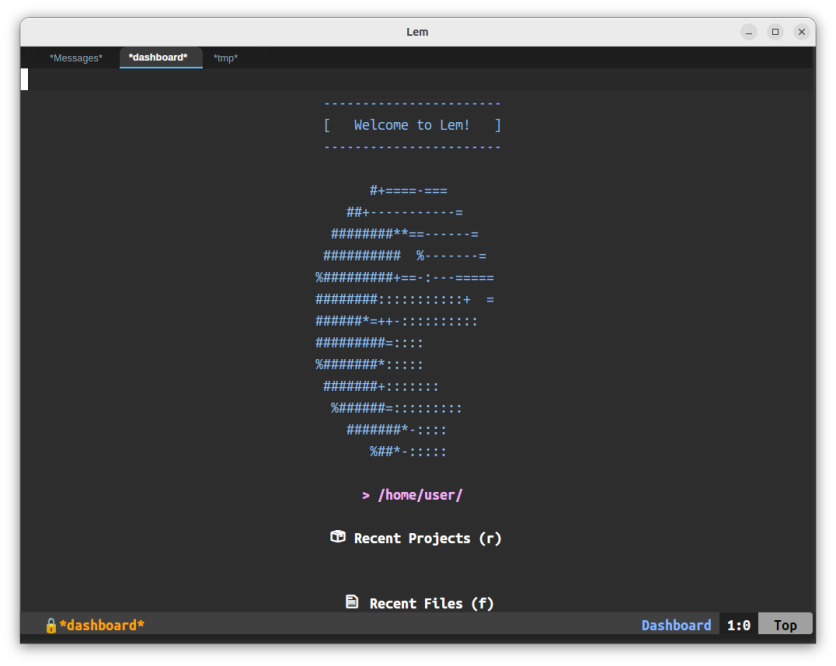836x666 pixels.
Task: Click the read-only lock icon in modeline
Action: 51,625
